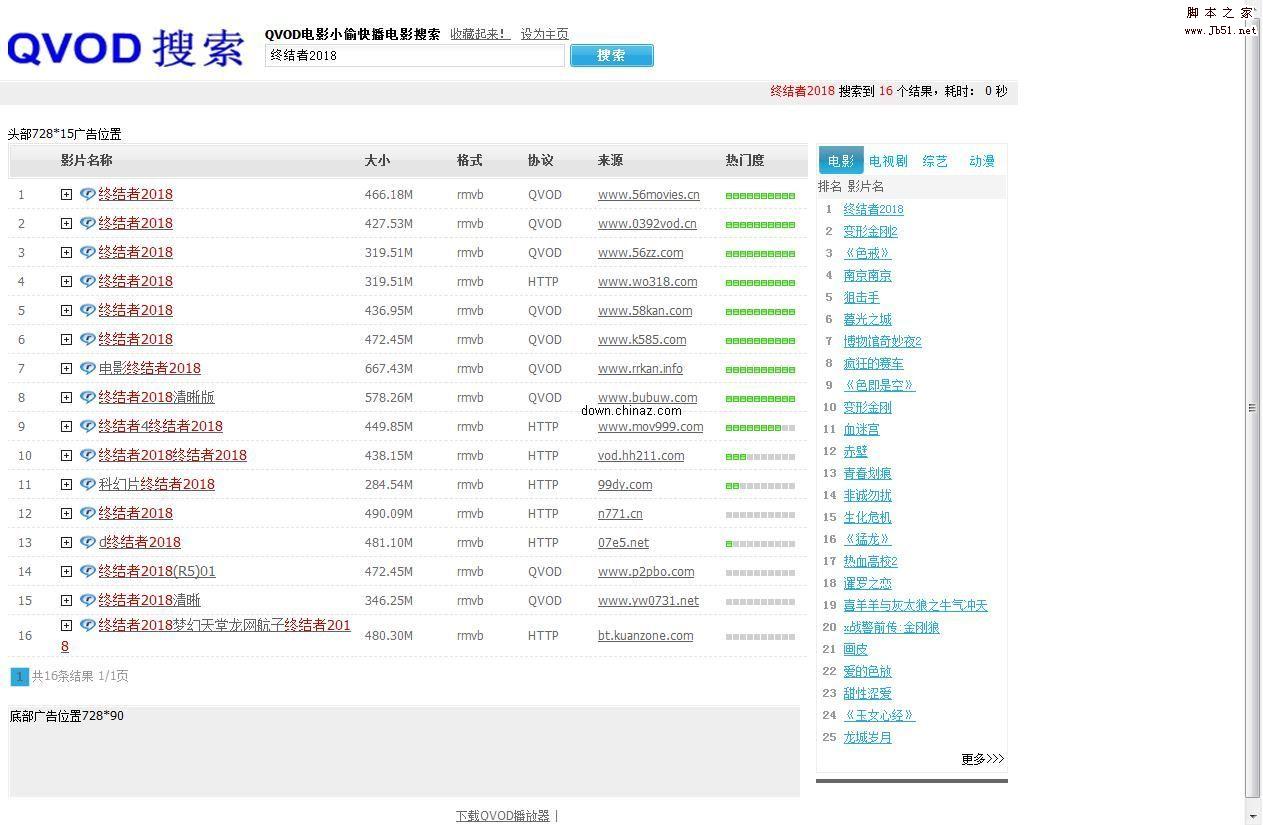This screenshot has width=1263, height=825.
Task: Click the eye icon in row 2
Action: click(x=88, y=223)
